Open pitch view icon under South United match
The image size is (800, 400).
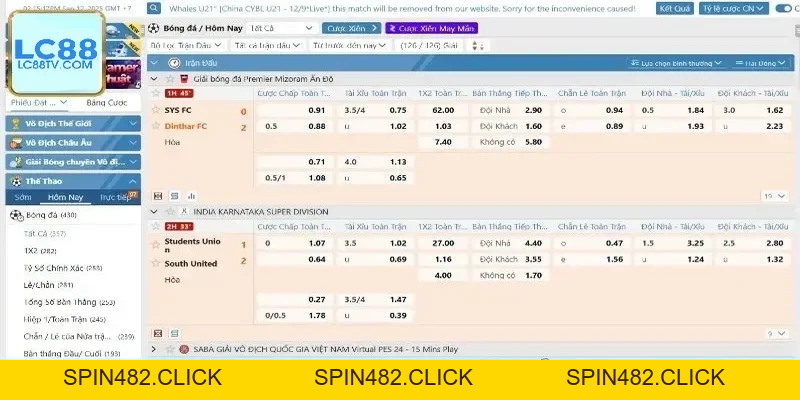(x=158, y=334)
